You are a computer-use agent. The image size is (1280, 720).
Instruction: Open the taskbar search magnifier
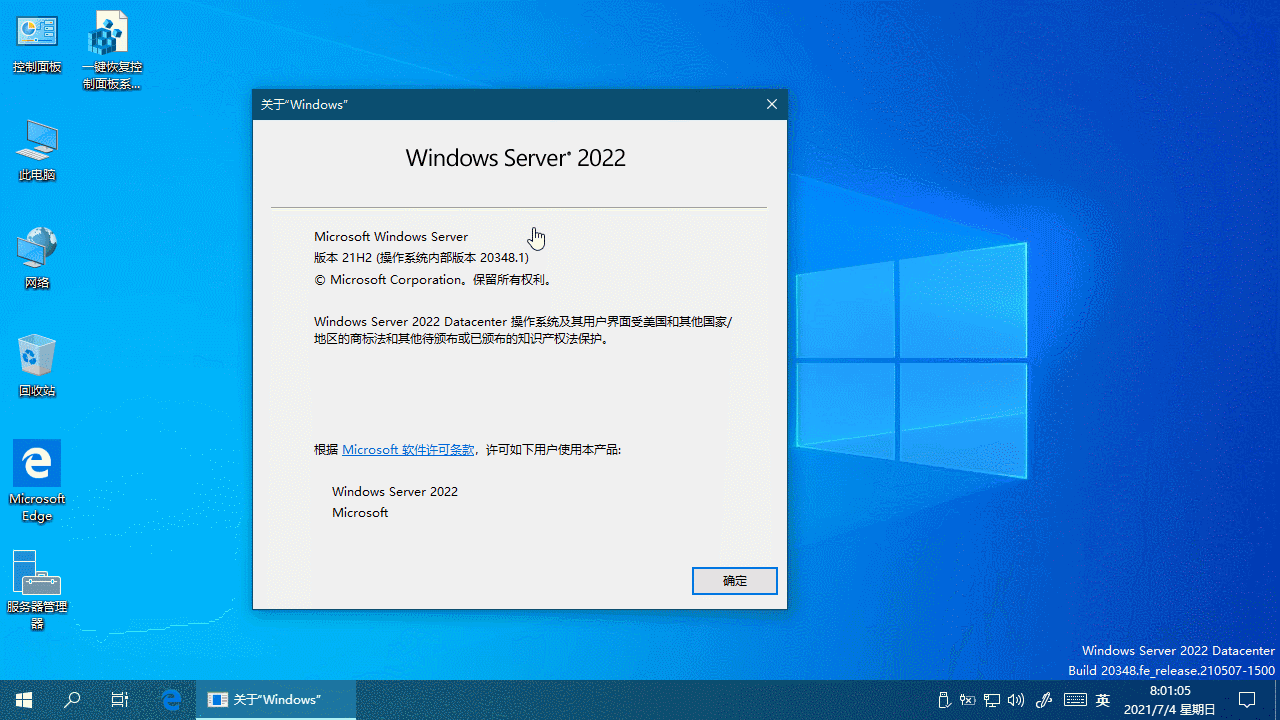point(72,700)
